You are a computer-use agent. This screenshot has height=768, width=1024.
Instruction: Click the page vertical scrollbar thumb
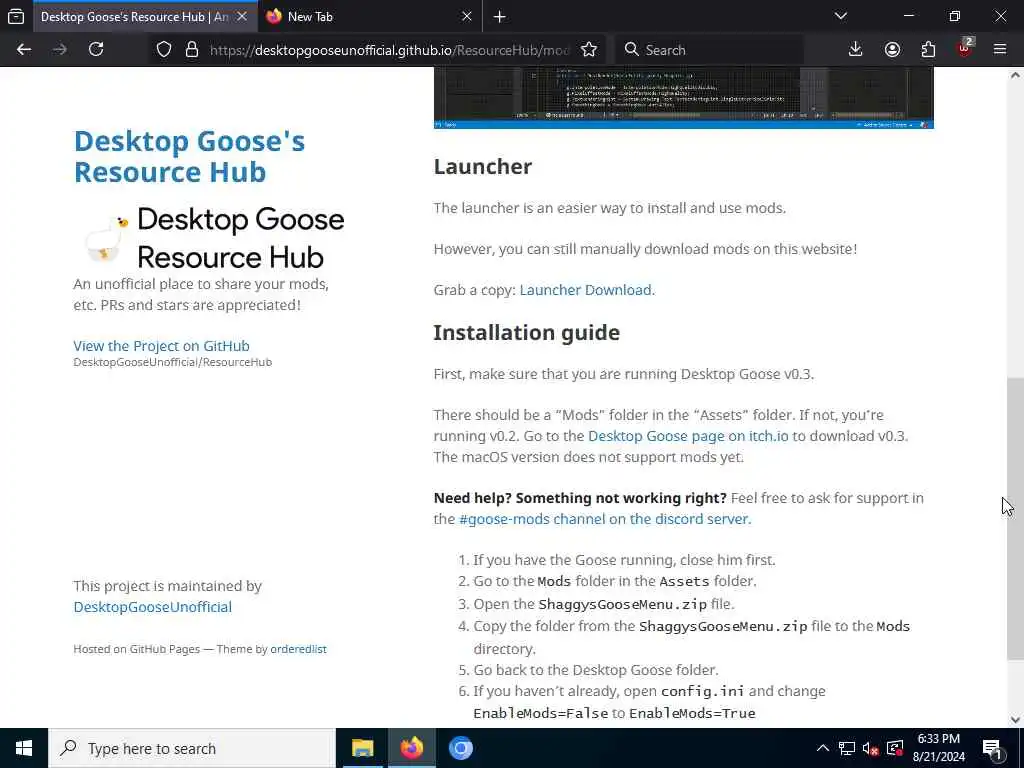pos(1015,519)
